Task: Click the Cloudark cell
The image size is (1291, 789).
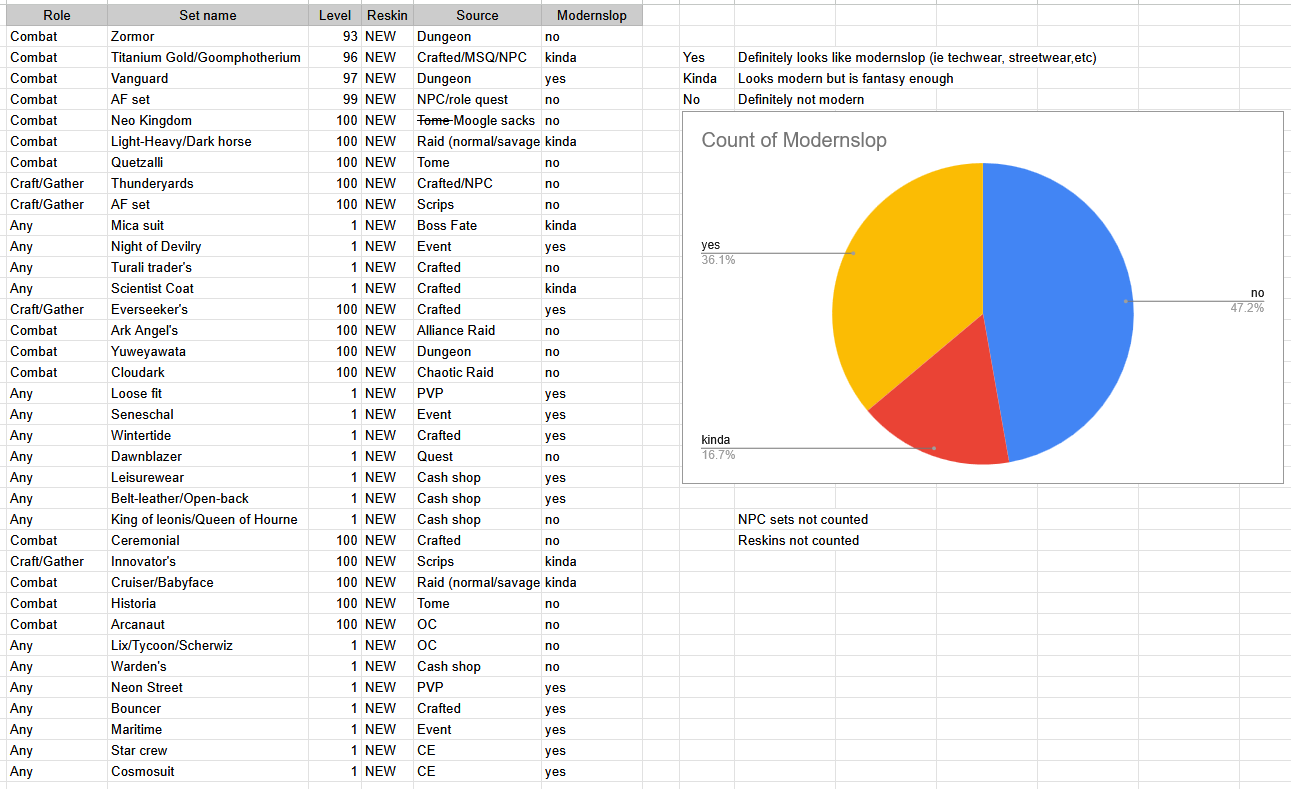Action: [x=208, y=372]
